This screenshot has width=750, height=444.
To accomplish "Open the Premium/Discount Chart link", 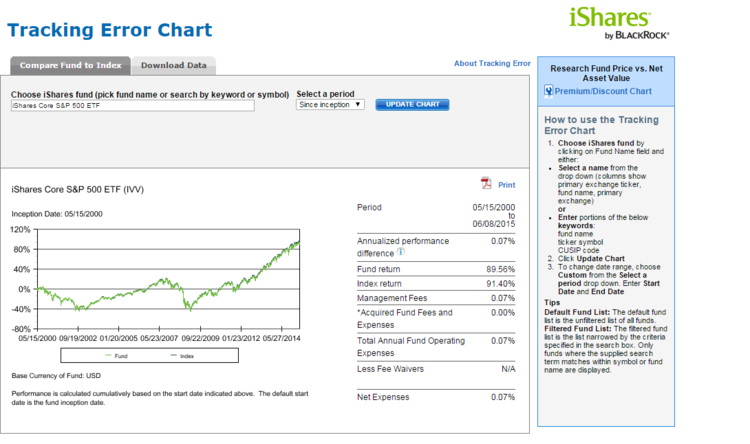I will [x=603, y=91].
